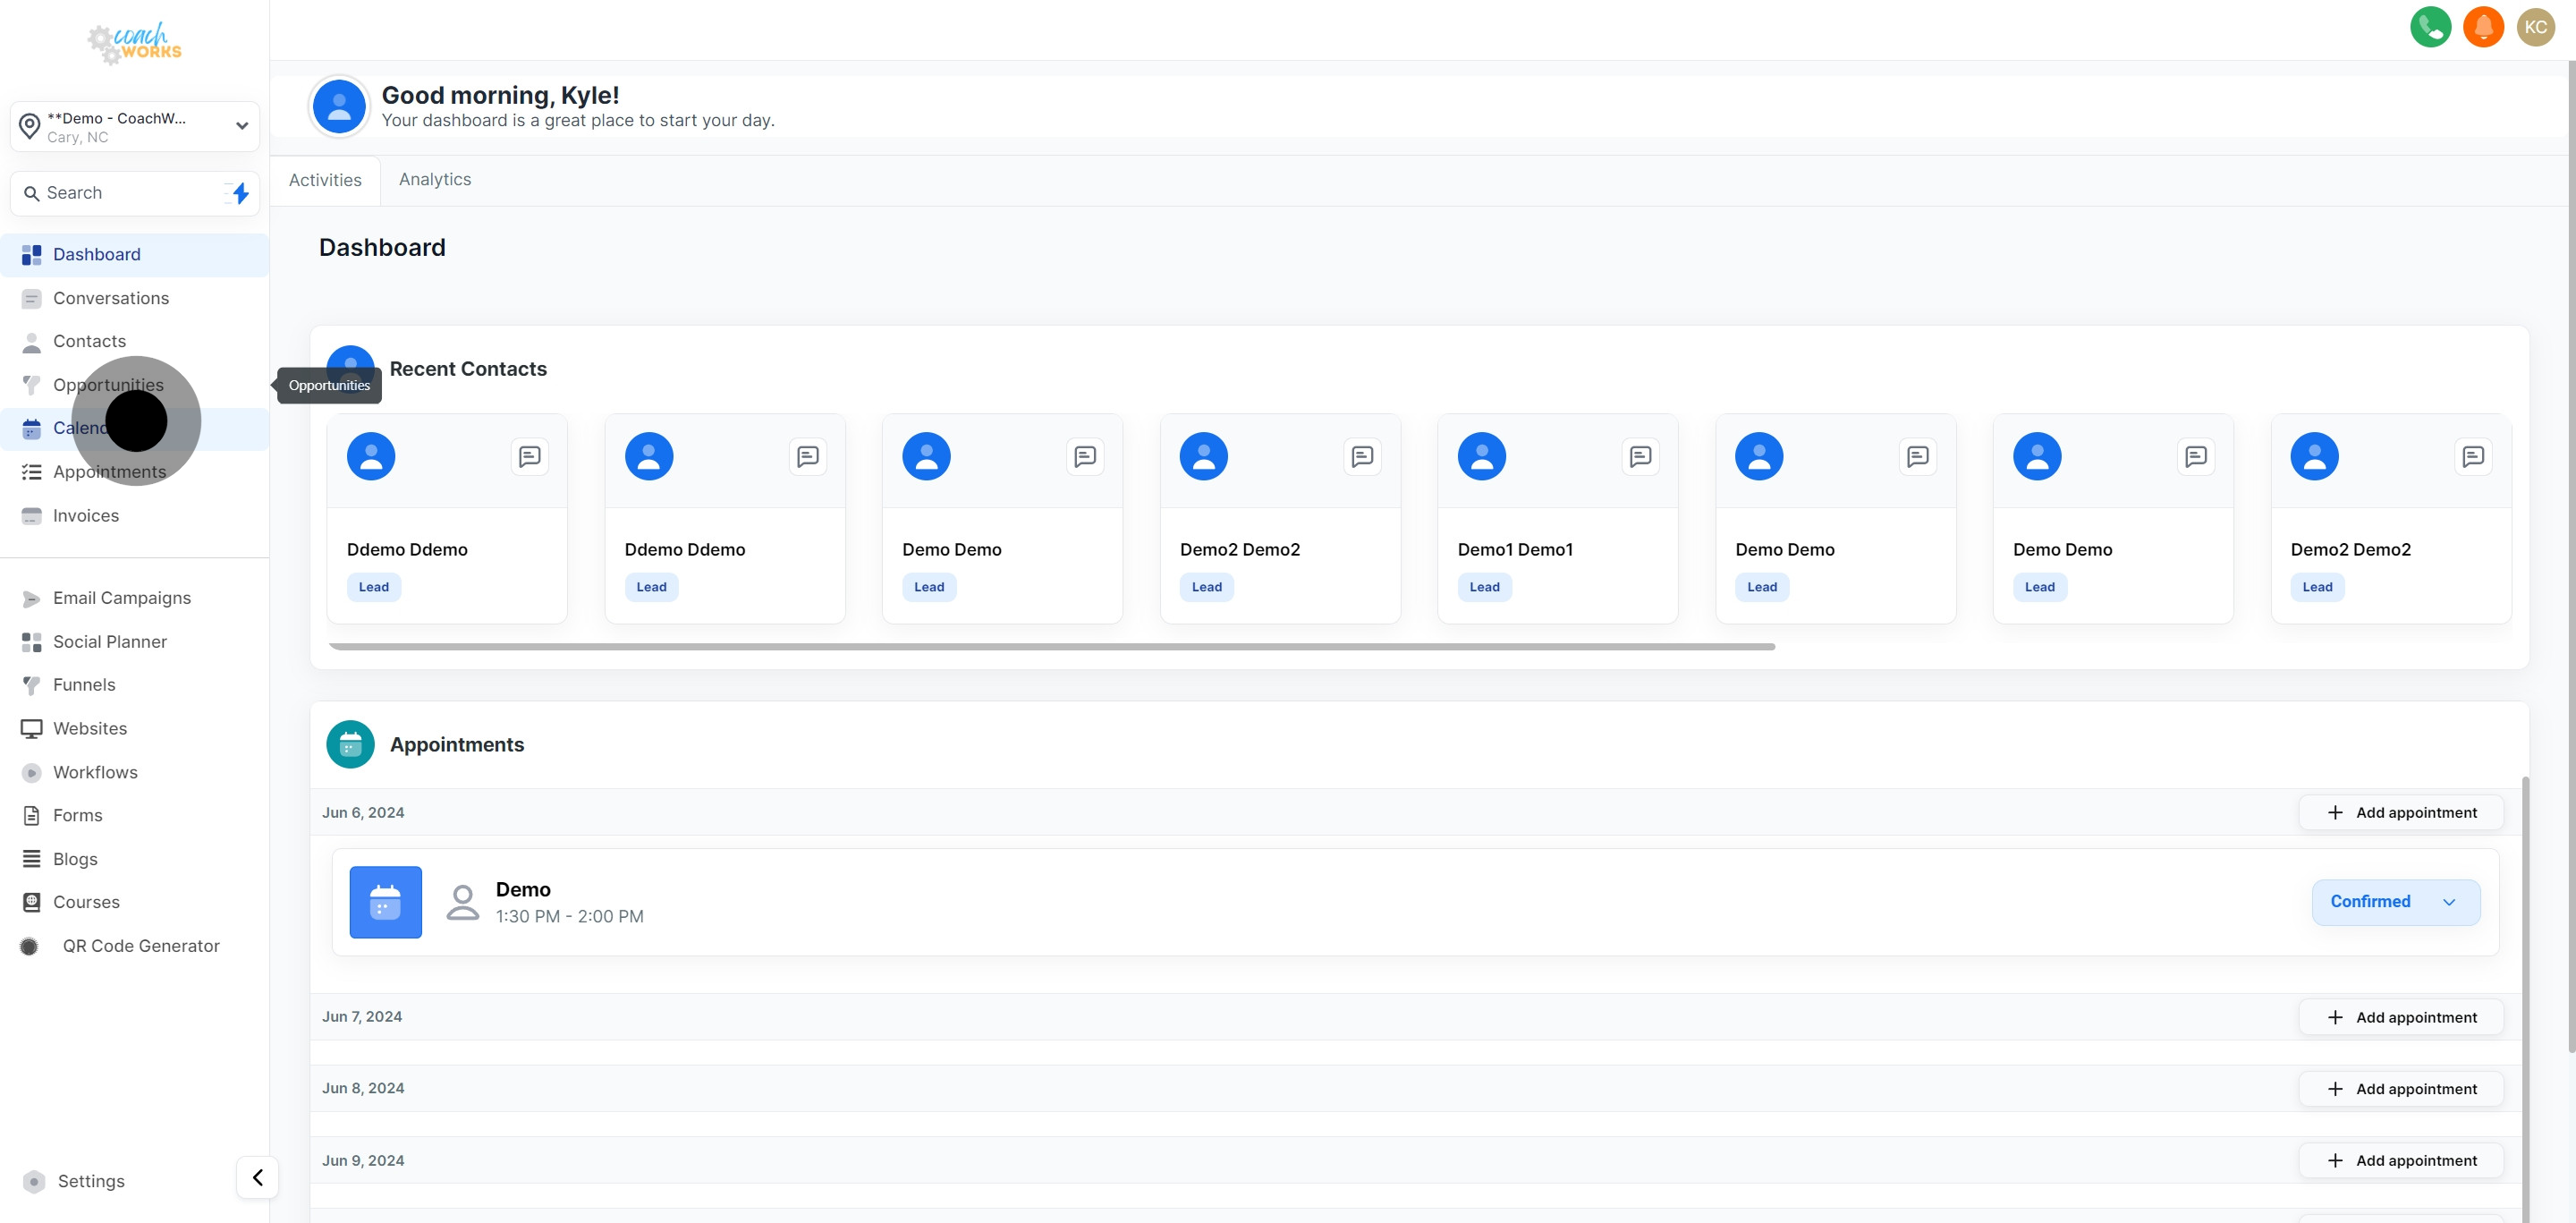Click the QR Code Generator sidebar item
The image size is (2576, 1223).
[140, 946]
